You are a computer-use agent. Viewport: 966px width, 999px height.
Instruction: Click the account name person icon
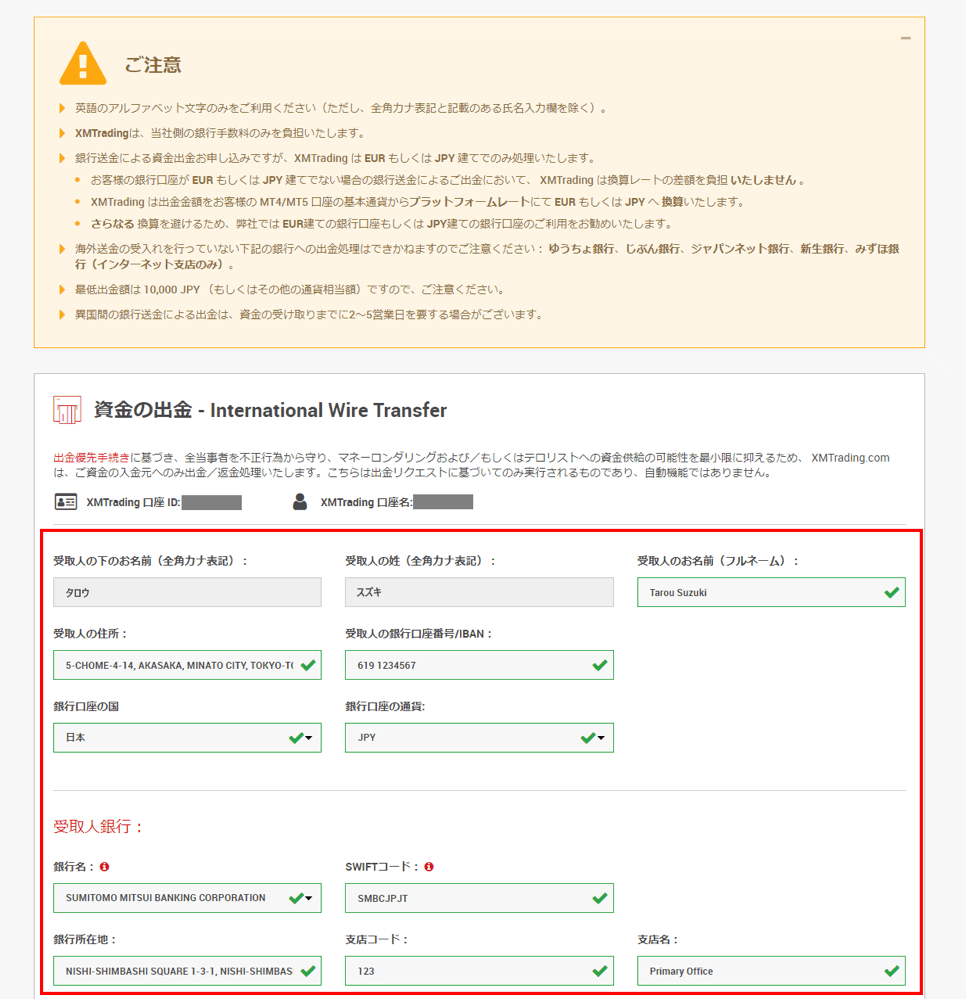click(x=300, y=502)
